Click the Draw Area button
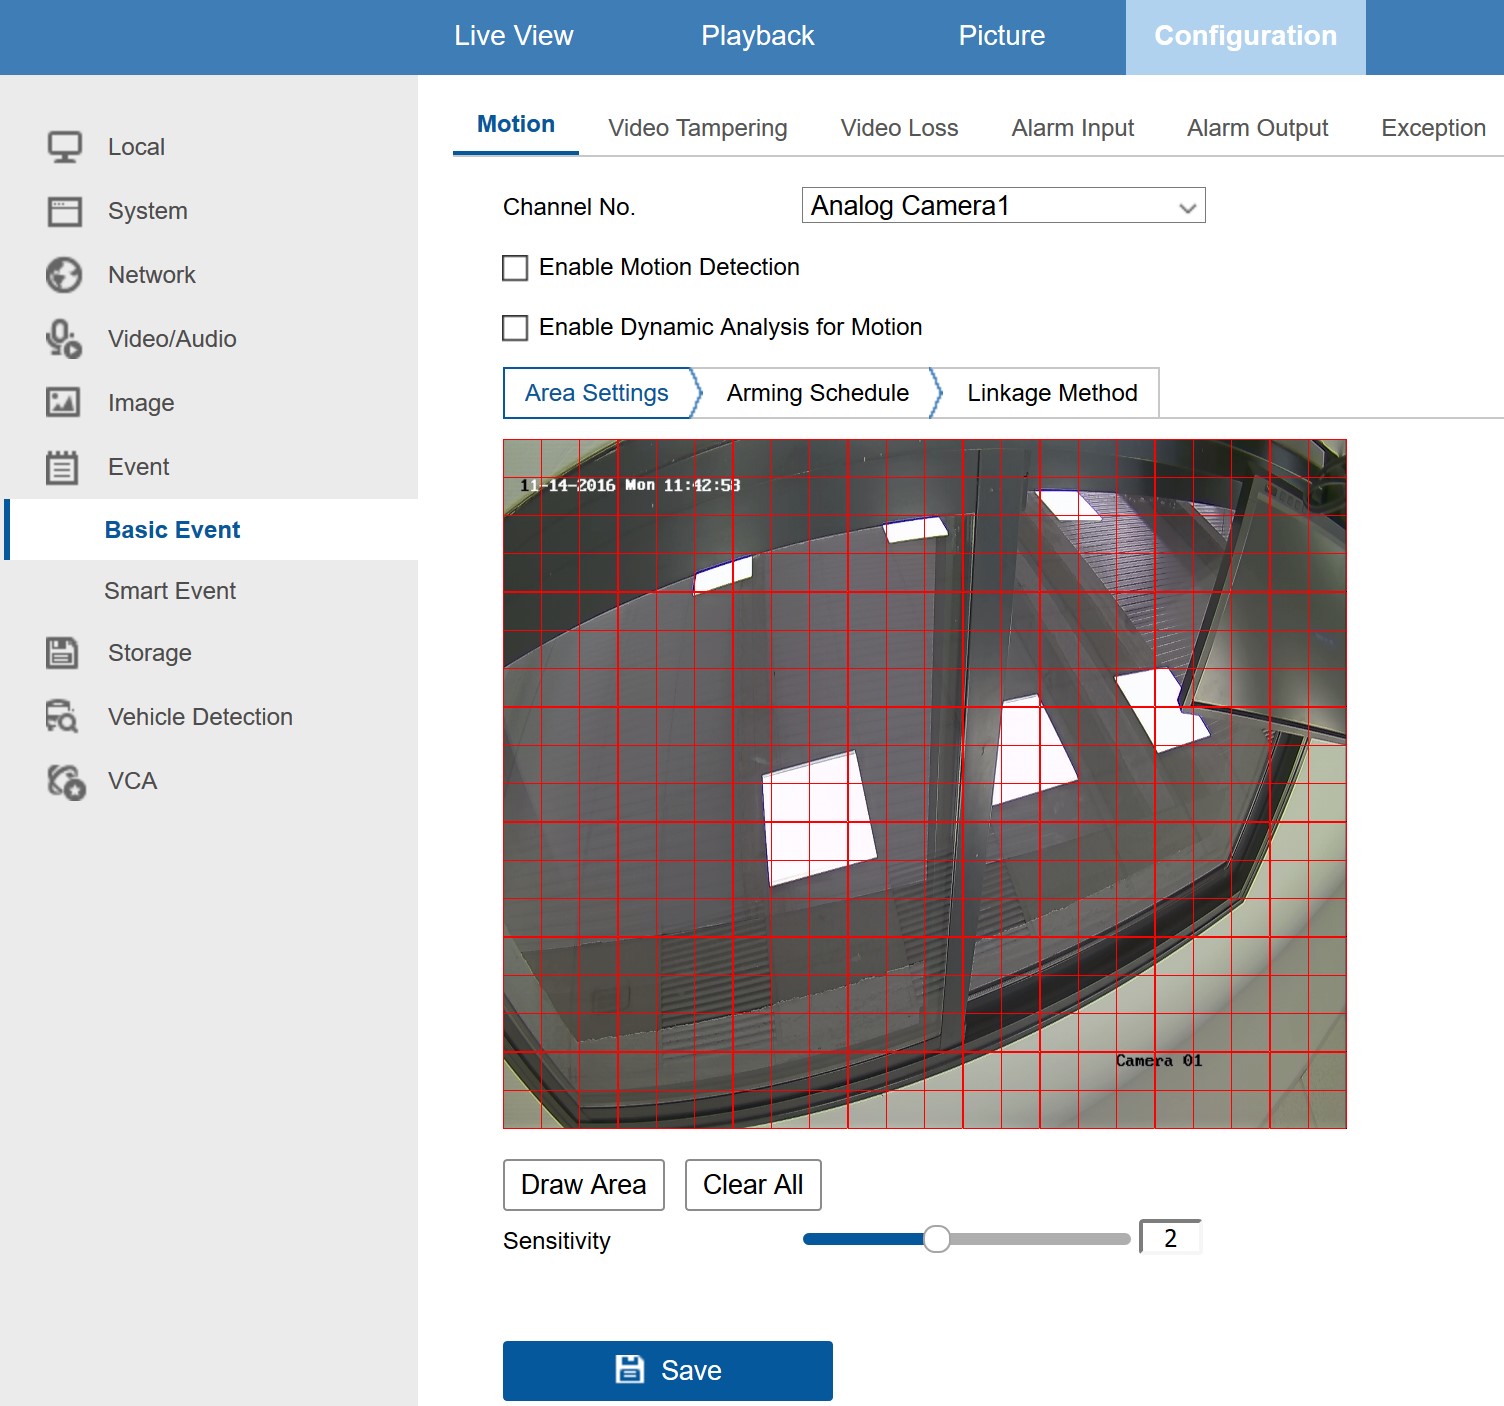Viewport: 1504px width, 1406px height. coord(584,1185)
